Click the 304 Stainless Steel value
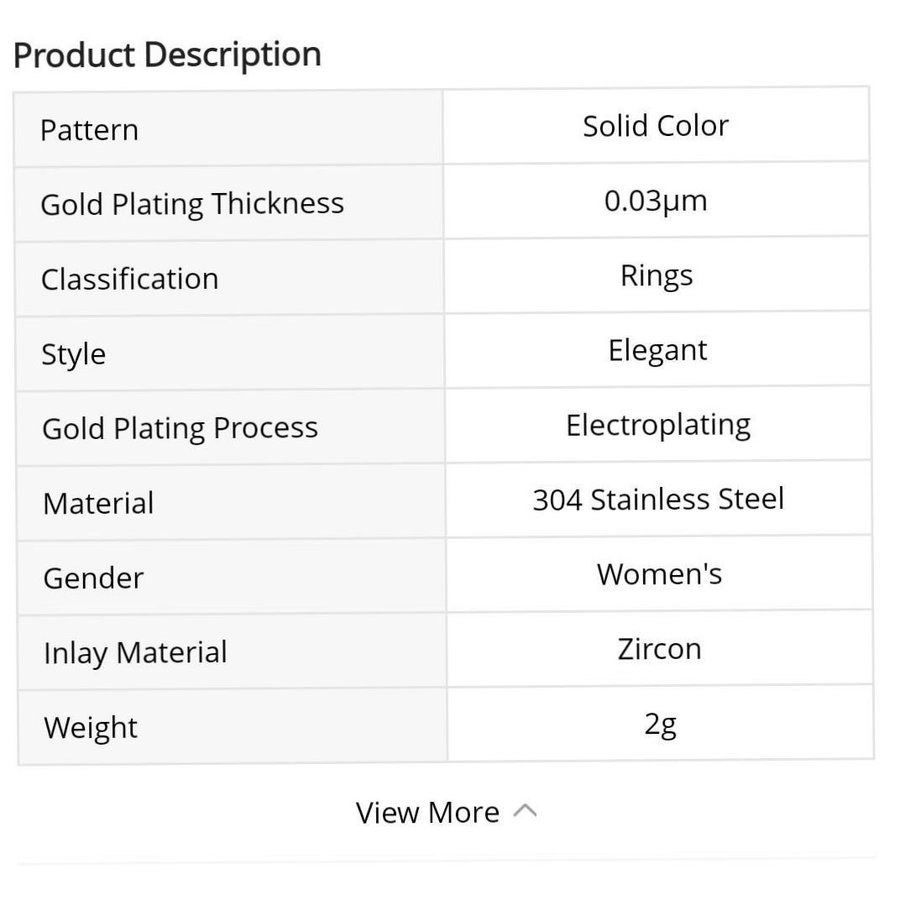This screenshot has width=900, height=900. click(658, 499)
